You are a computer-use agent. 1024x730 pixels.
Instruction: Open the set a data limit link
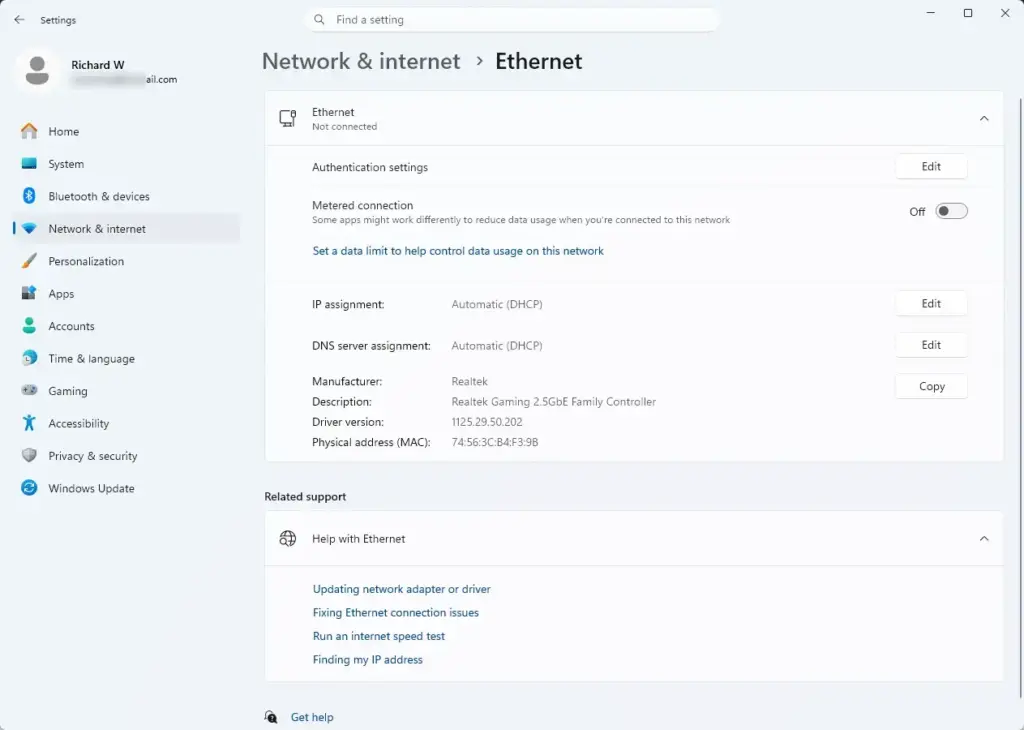click(x=458, y=251)
